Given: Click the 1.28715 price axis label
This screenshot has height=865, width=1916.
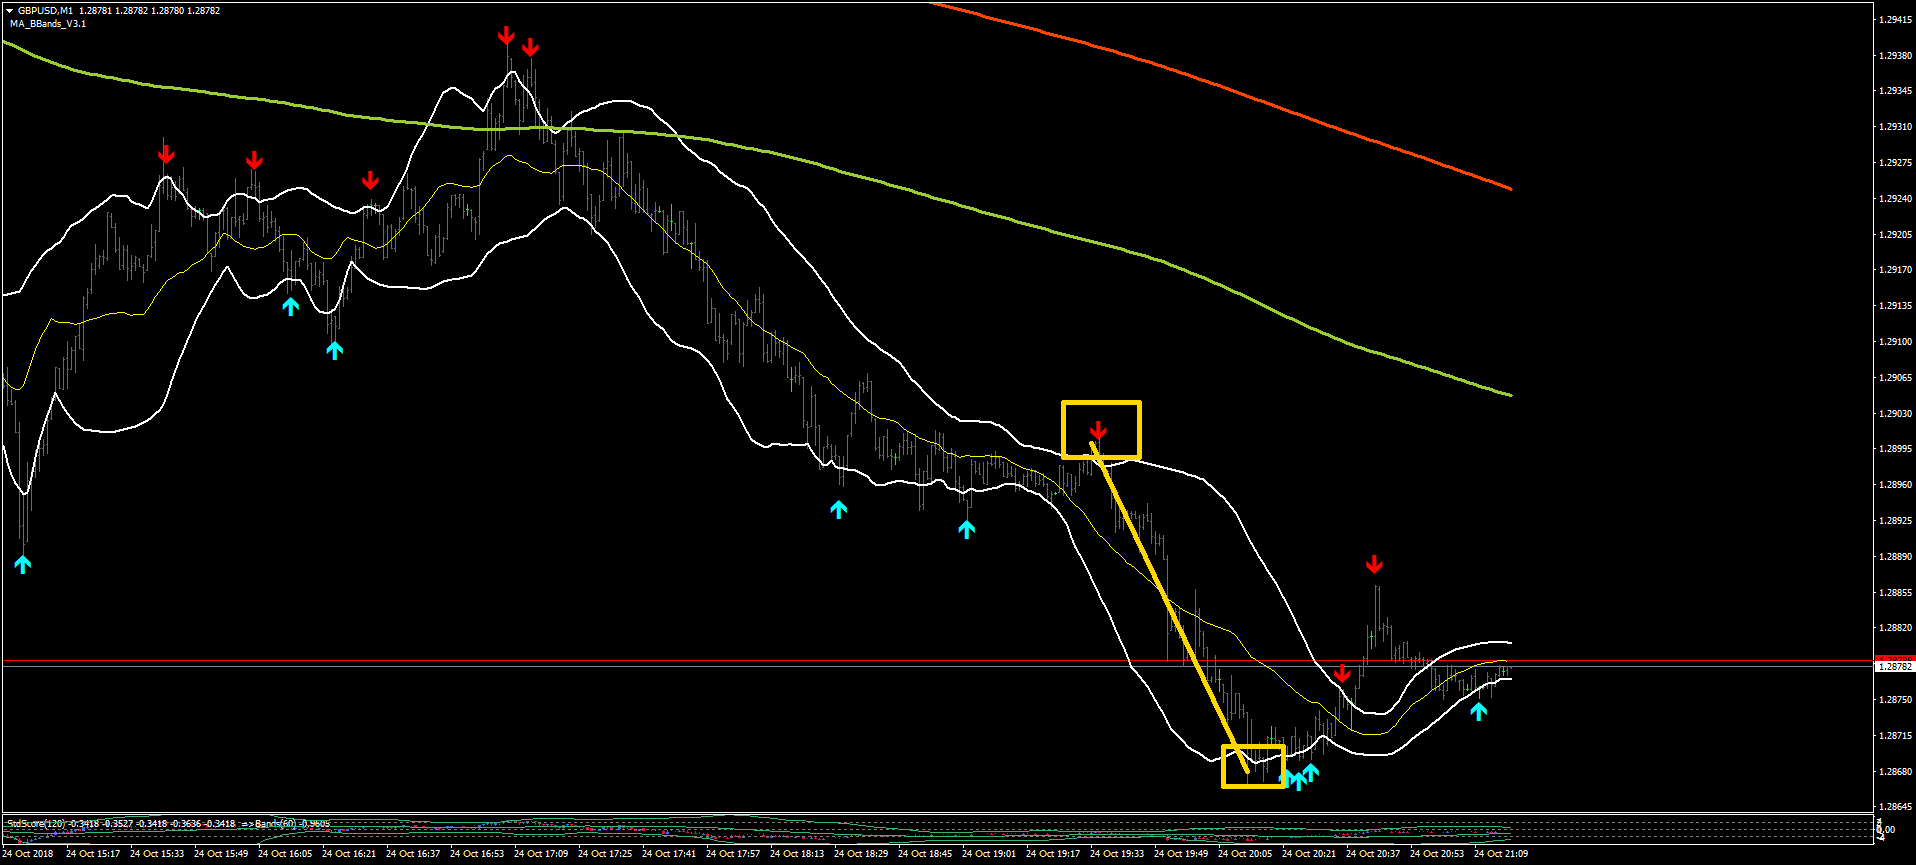Looking at the screenshot, I should 1895,736.
